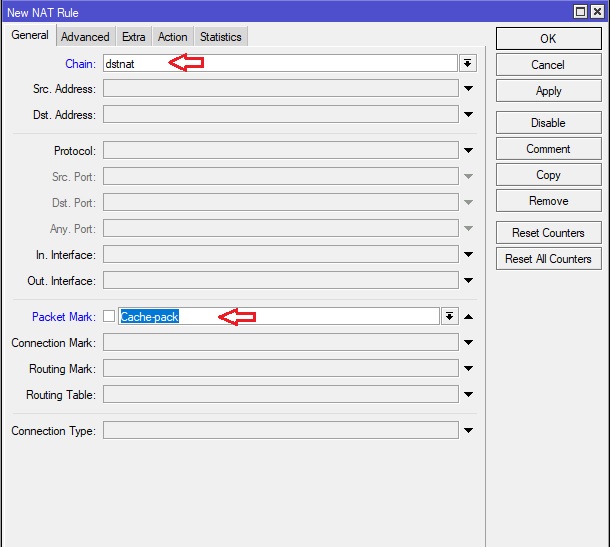Screen dimensions: 610x547
Task: Close the New NAT Rule window
Action: coord(597,12)
